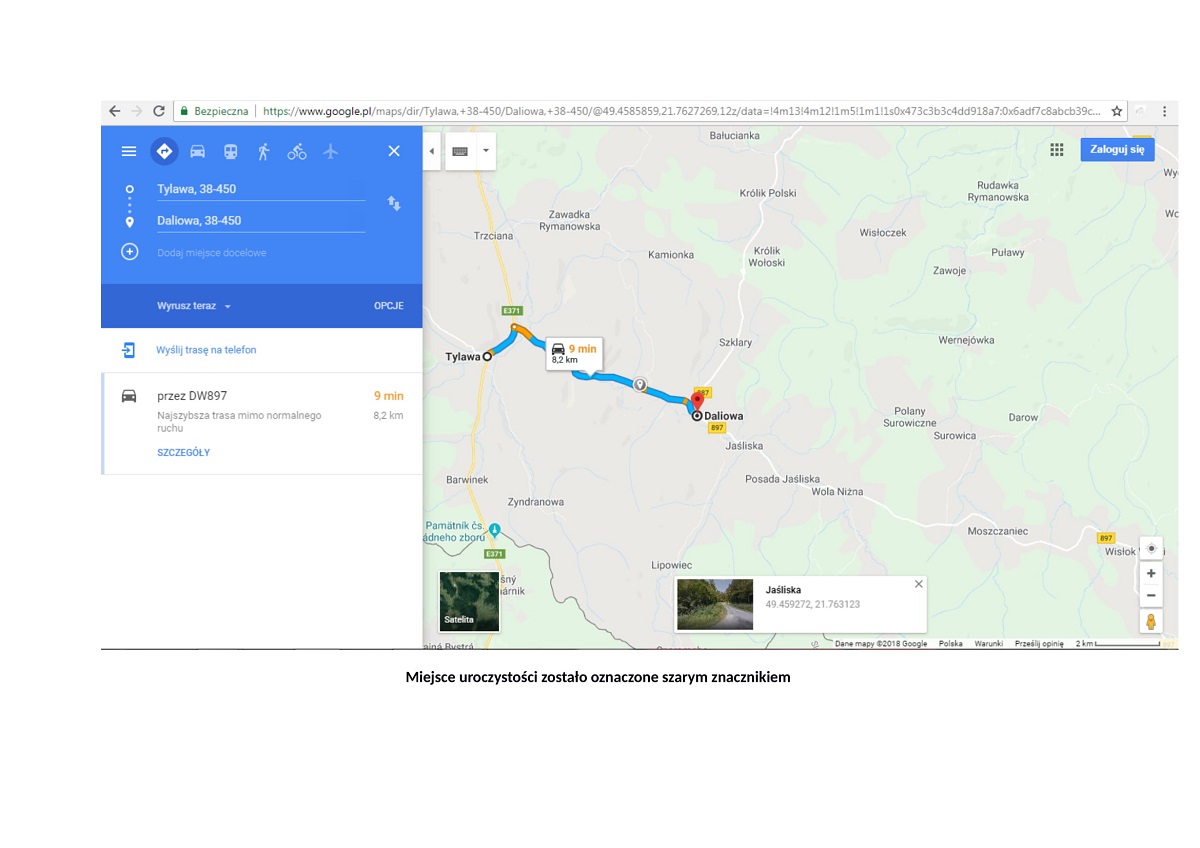Expand the input tools dropdown arrow
Image resolution: width=1200 pixels, height=848 pixels.
(x=485, y=151)
